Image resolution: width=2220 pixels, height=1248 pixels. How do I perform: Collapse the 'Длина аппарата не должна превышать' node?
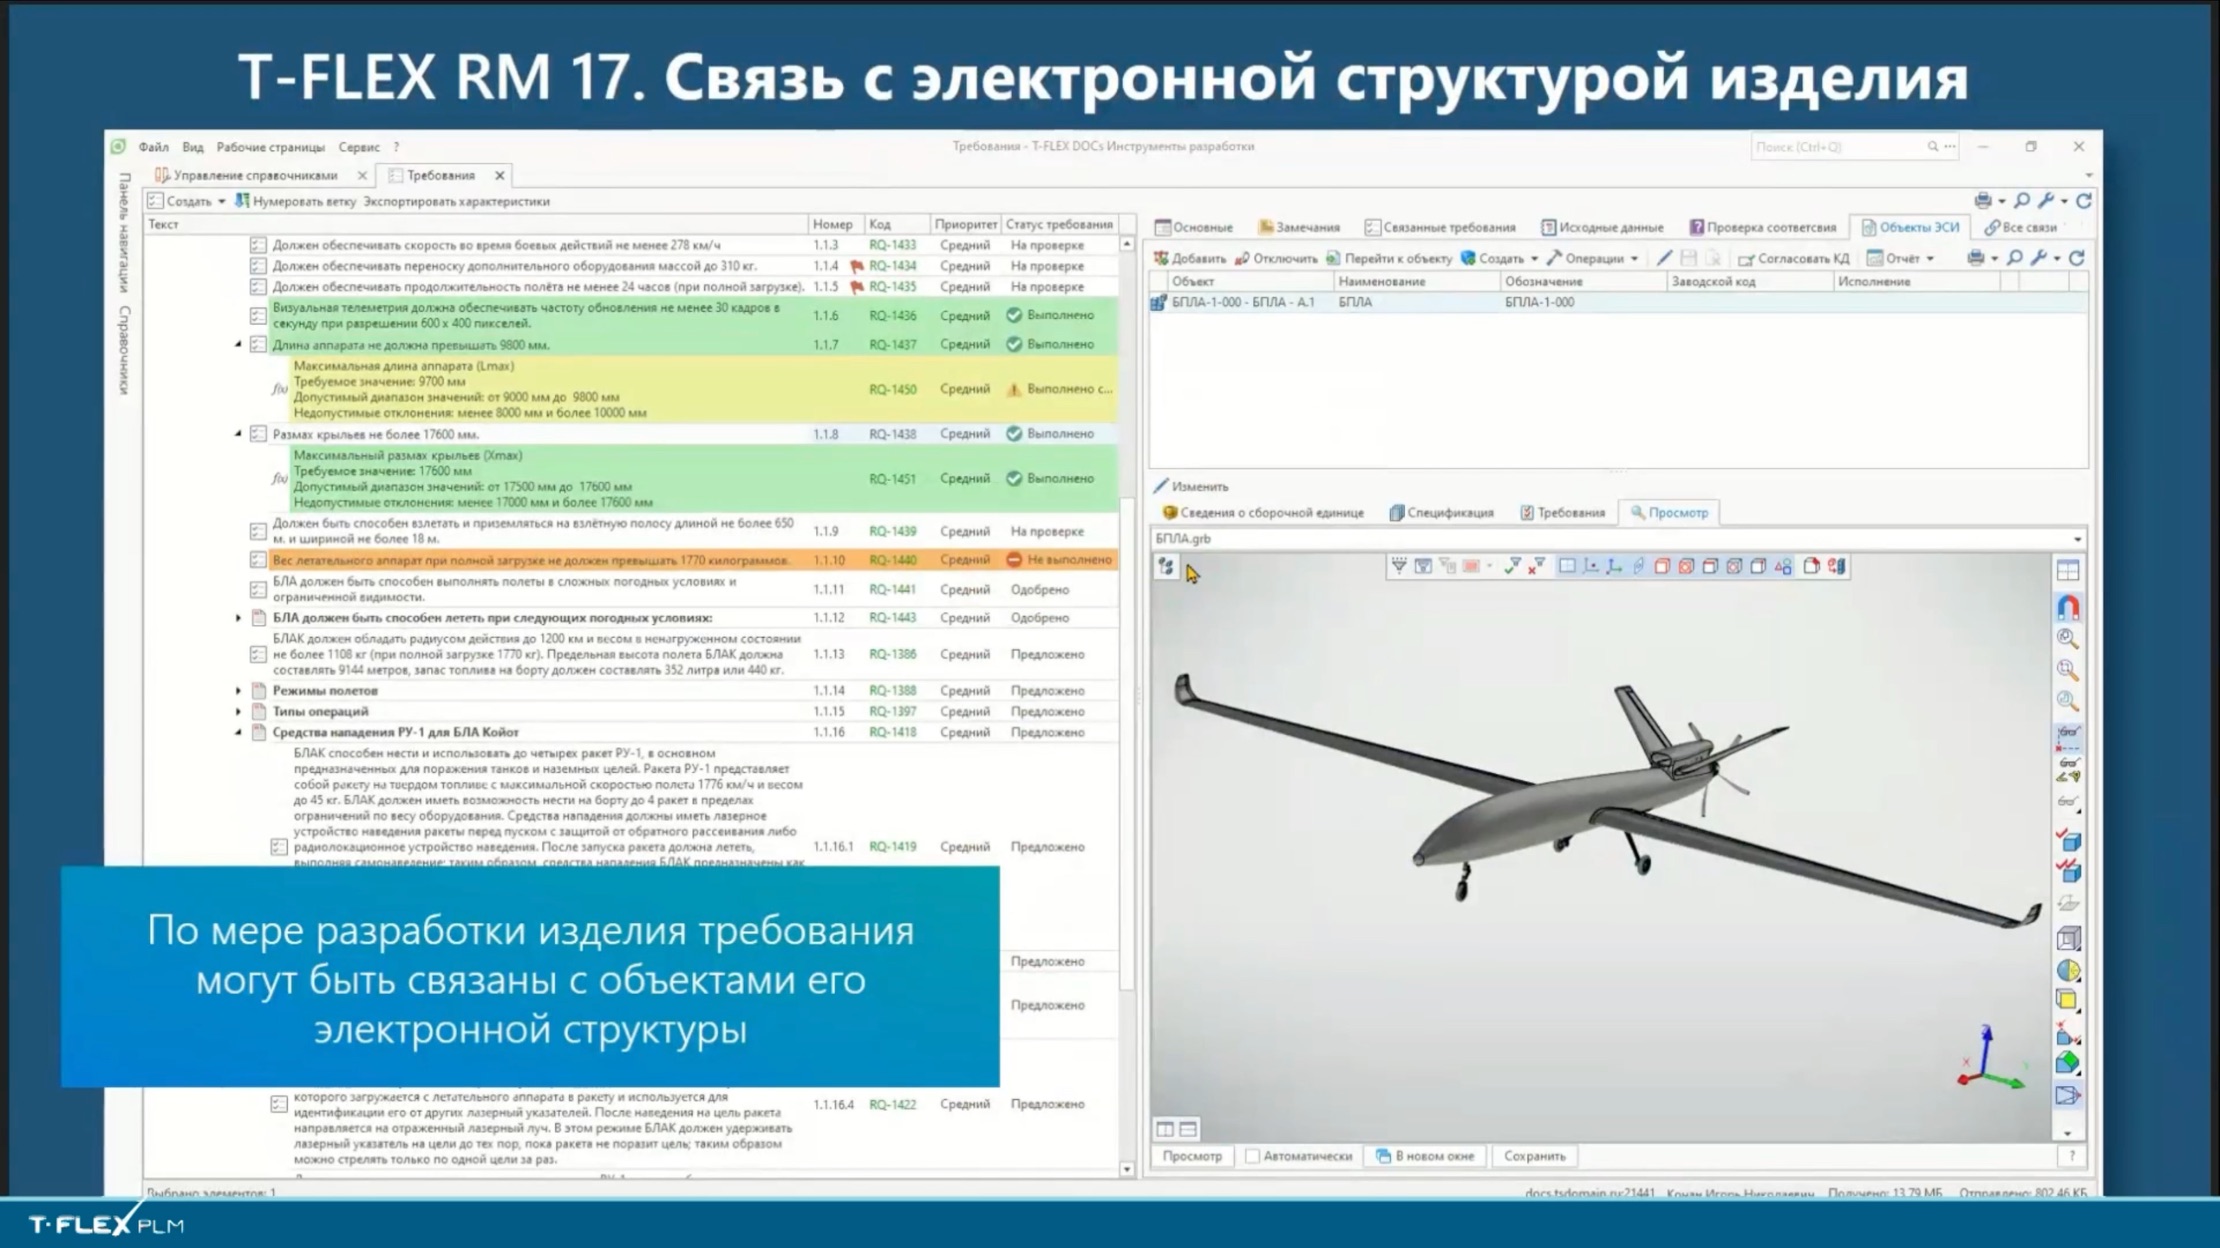238,344
